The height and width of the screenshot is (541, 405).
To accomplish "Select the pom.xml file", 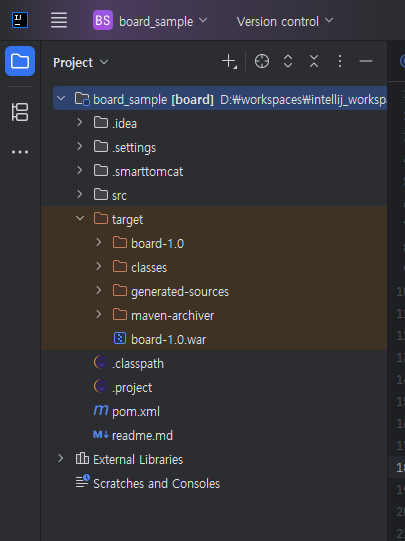I will tap(126, 411).
